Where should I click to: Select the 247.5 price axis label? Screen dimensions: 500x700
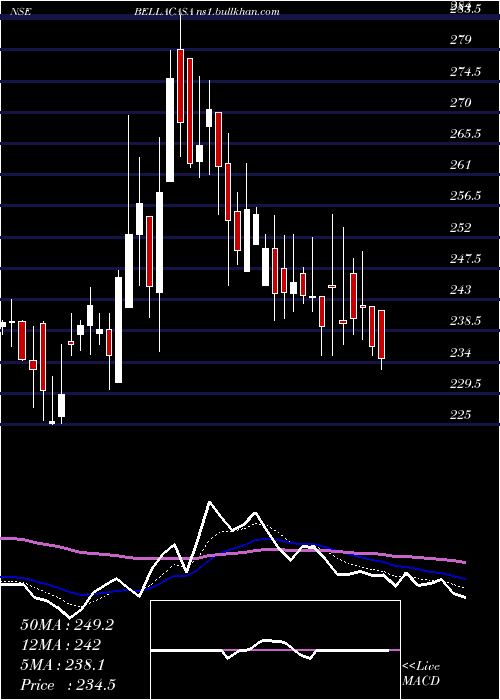[x=466, y=258]
